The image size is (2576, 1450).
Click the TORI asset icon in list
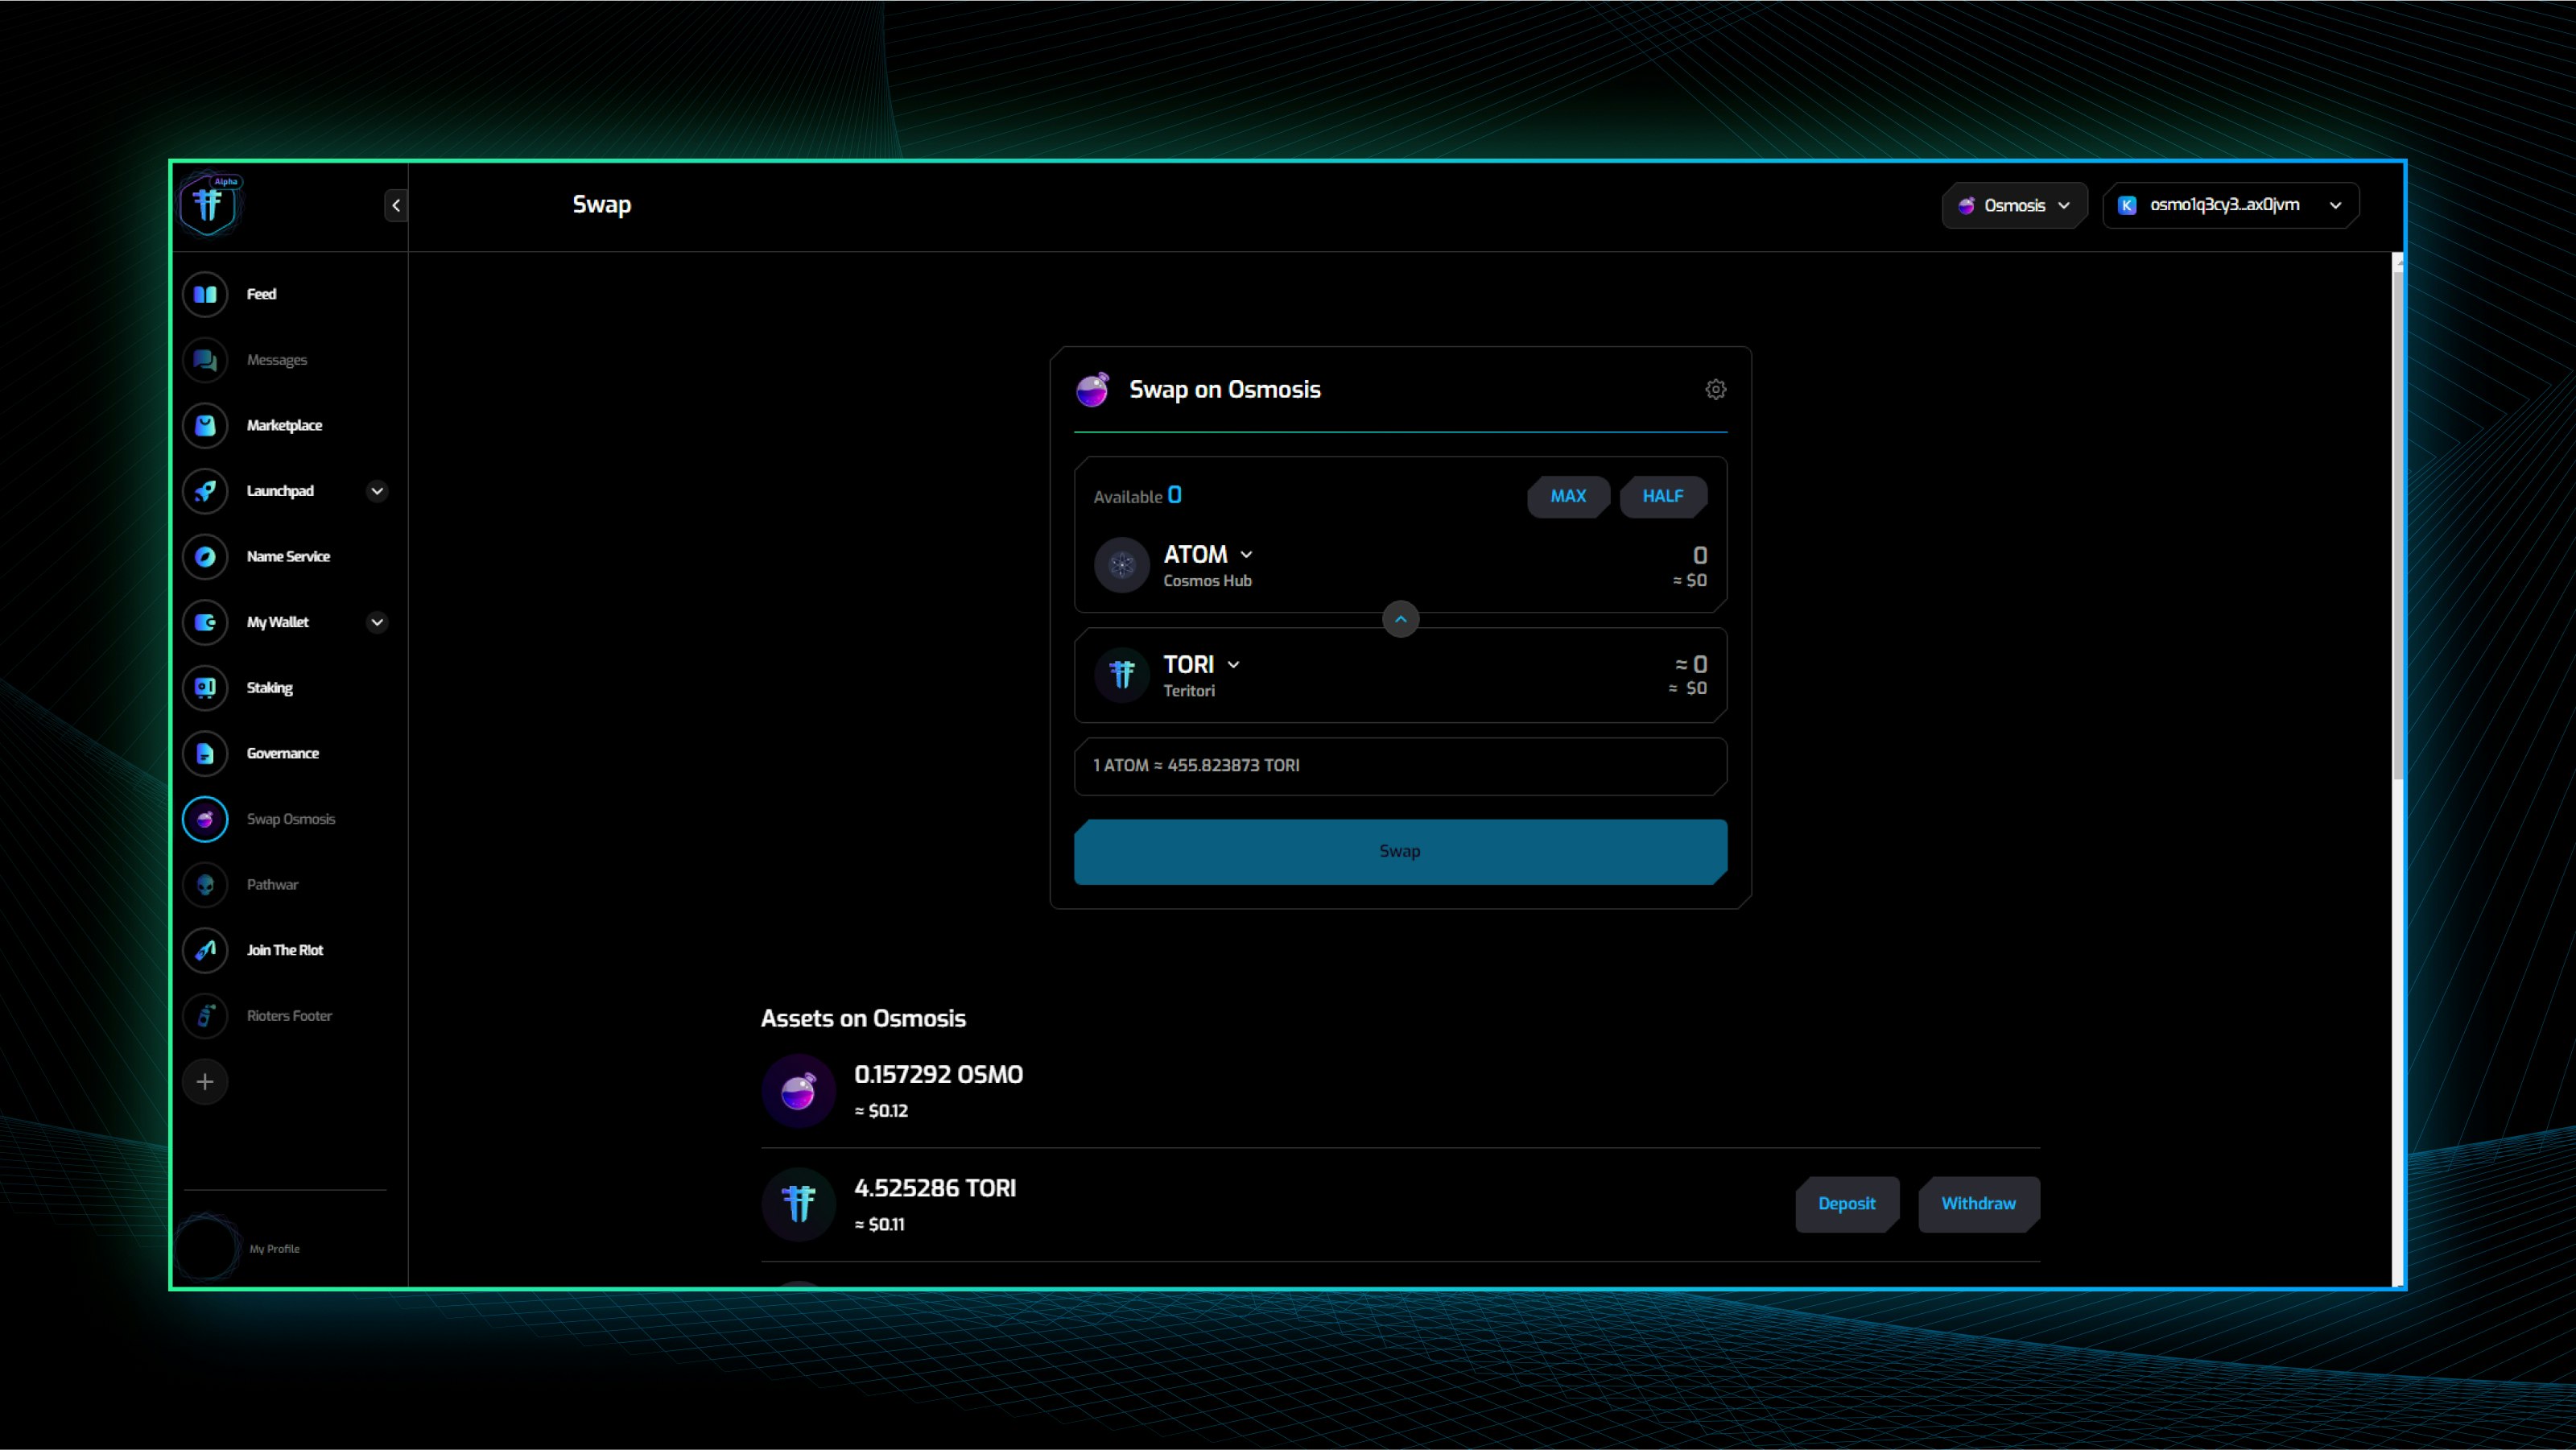point(798,1204)
